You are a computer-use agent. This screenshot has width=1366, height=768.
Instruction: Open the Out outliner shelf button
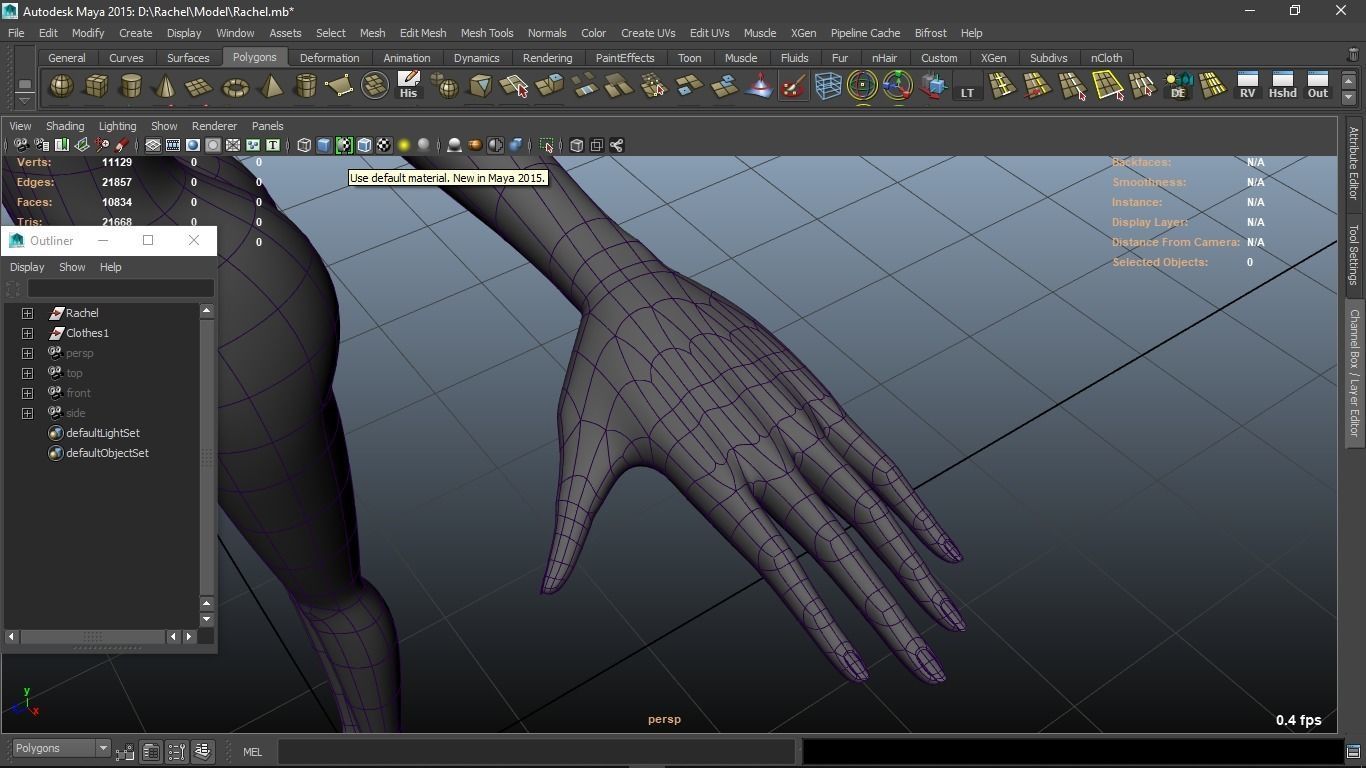coord(1318,86)
